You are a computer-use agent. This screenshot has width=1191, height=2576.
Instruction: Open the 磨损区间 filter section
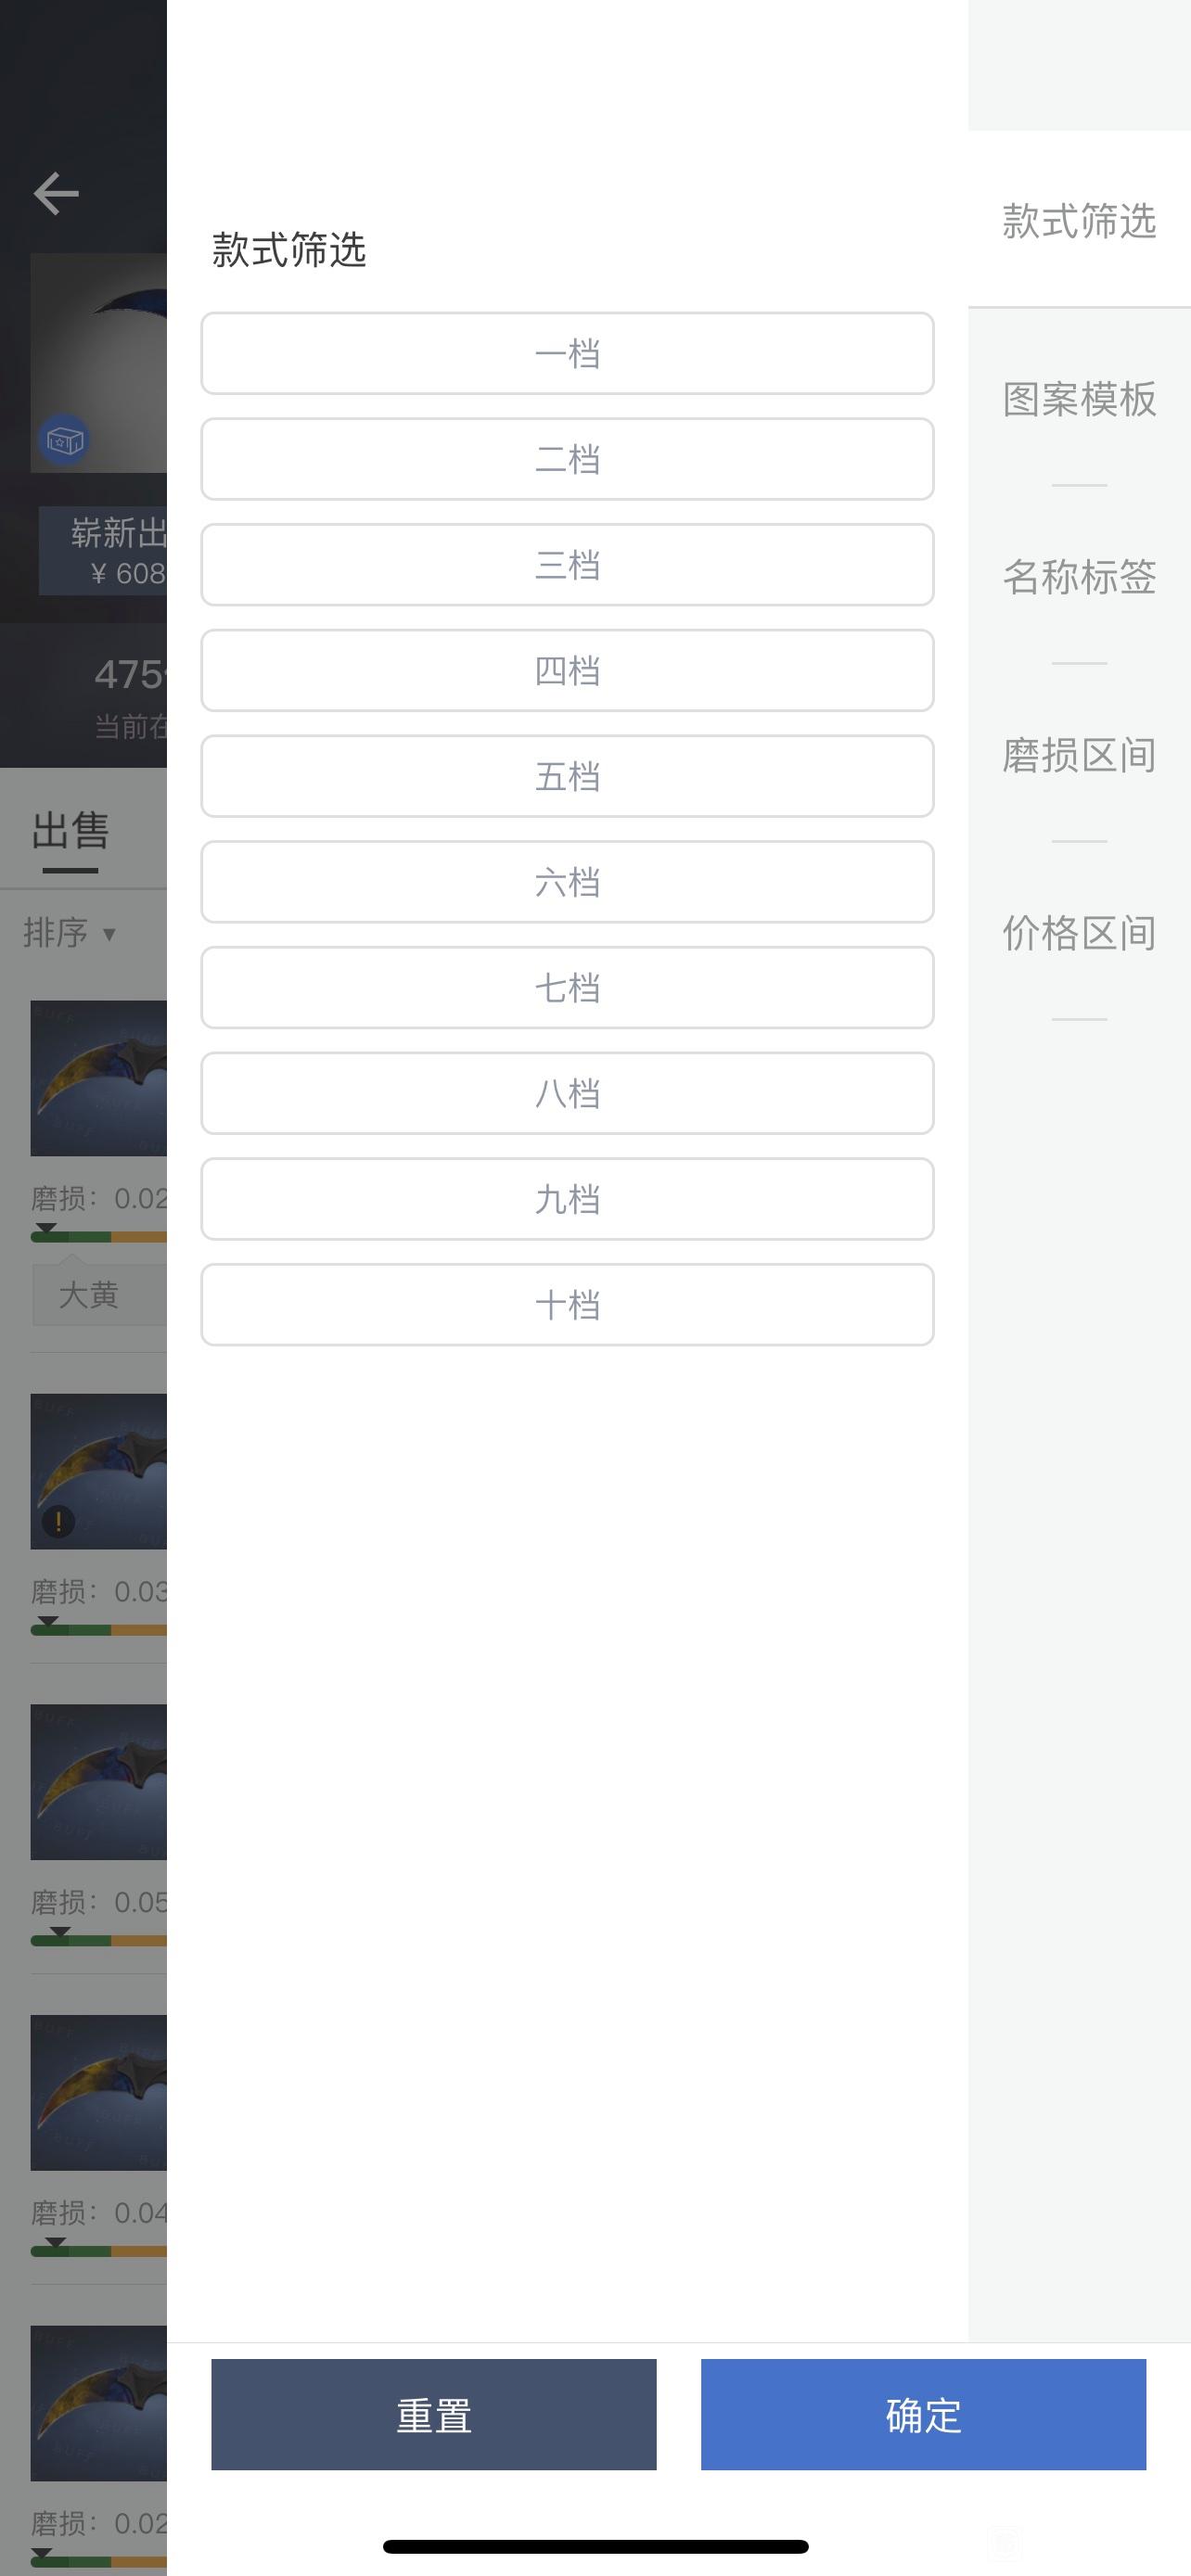1079,754
